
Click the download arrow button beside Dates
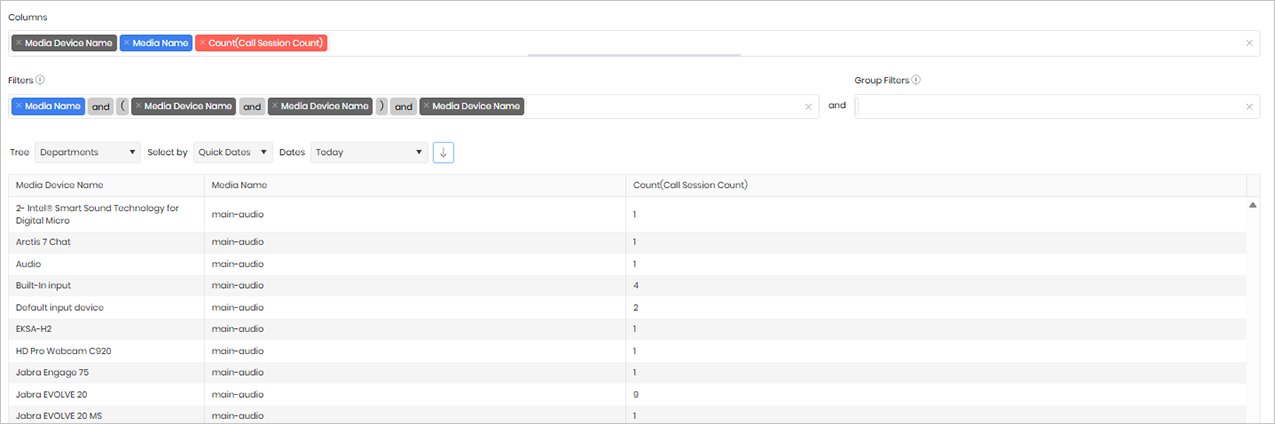click(x=444, y=152)
